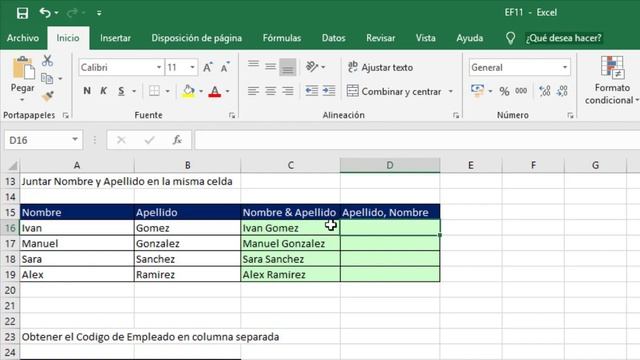Open Número dialog launcher

click(x=570, y=116)
